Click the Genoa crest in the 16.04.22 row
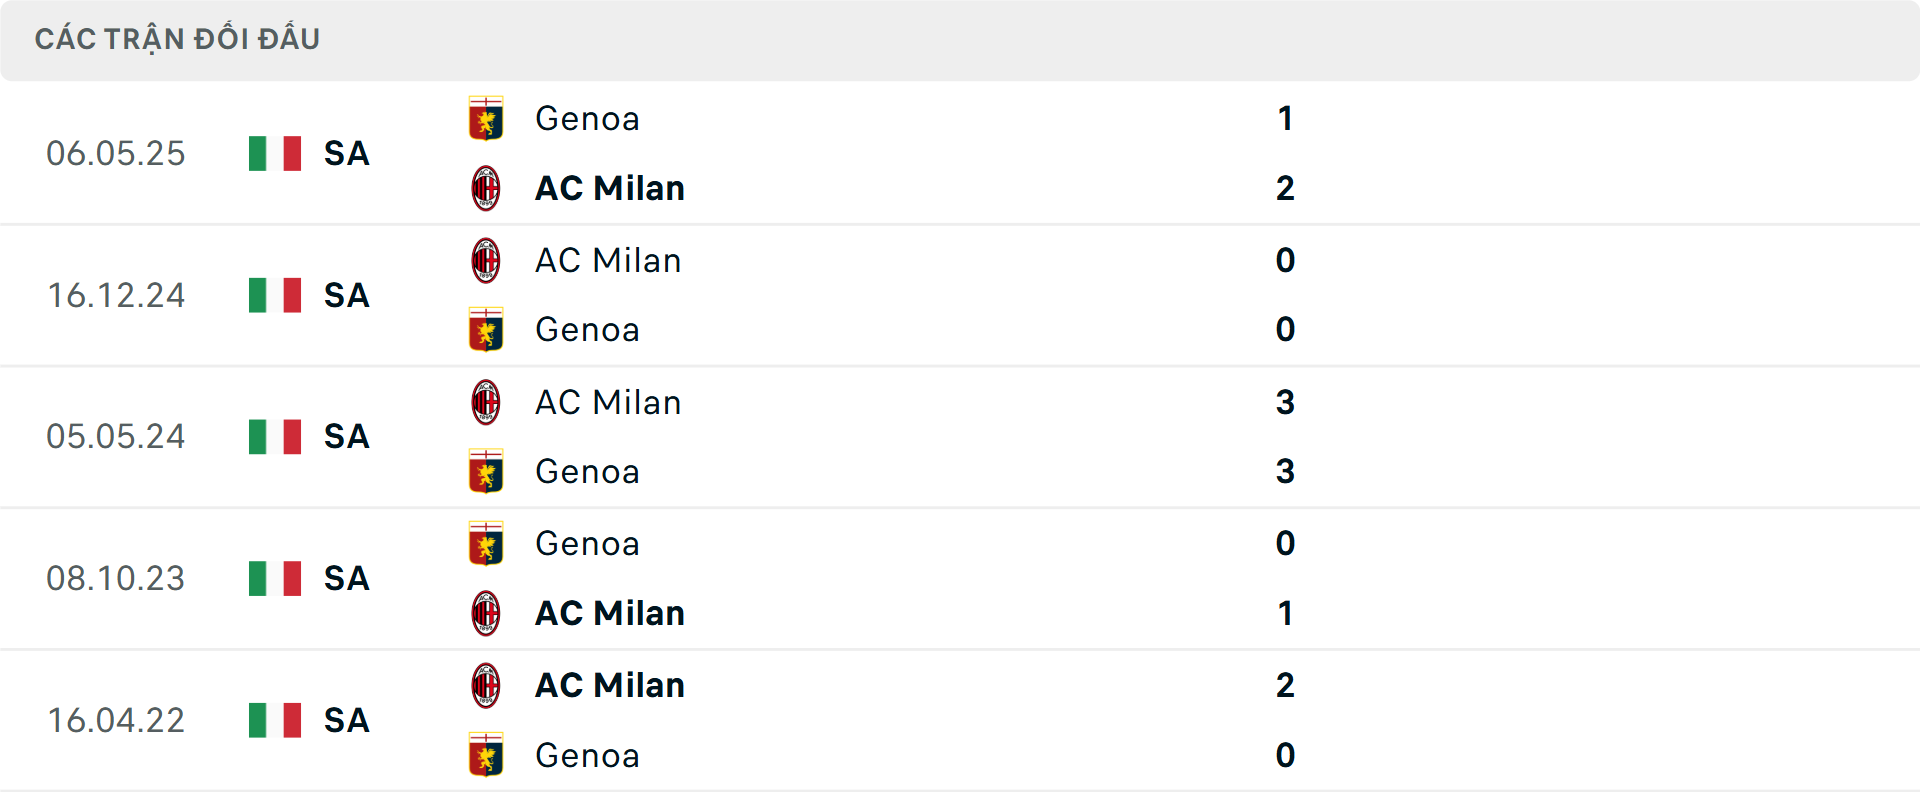1920x792 pixels. (x=486, y=756)
